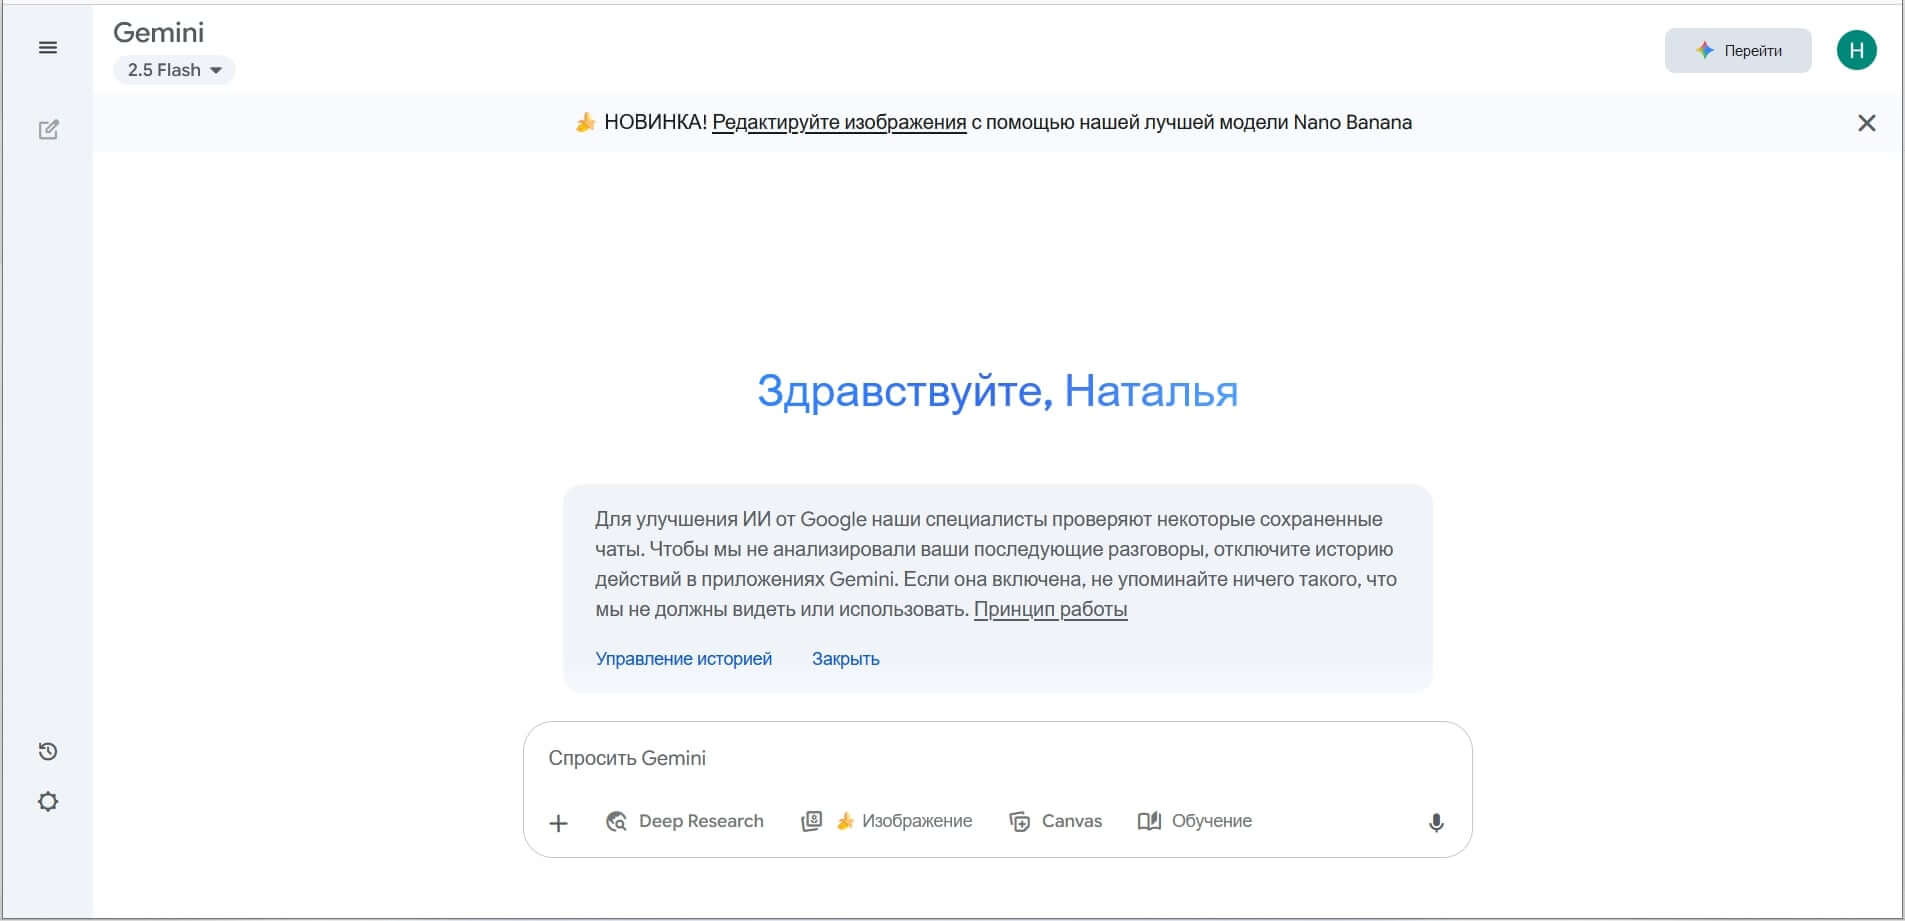Screen dimensions: 1905x921
Task: Open the hamburger main menu
Action: coord(48,48)
